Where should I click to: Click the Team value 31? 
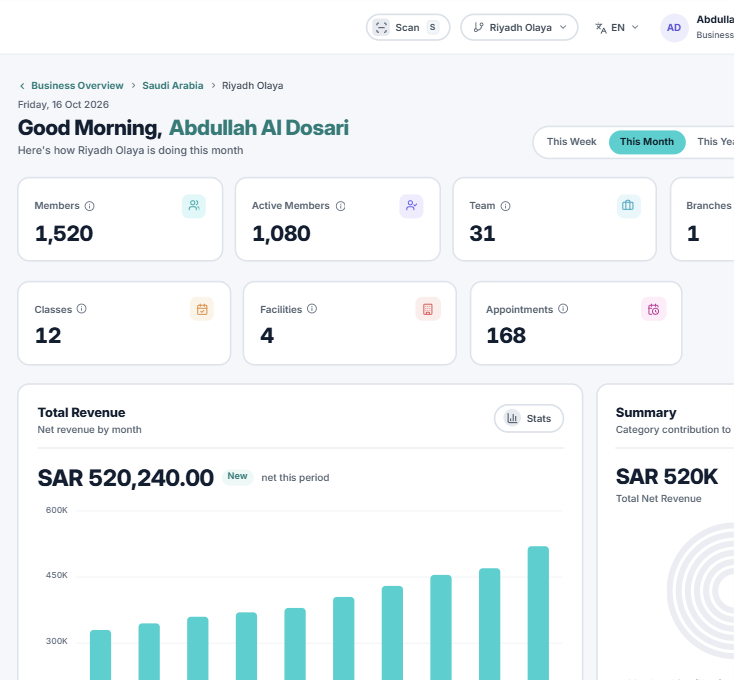click(482, 234)
